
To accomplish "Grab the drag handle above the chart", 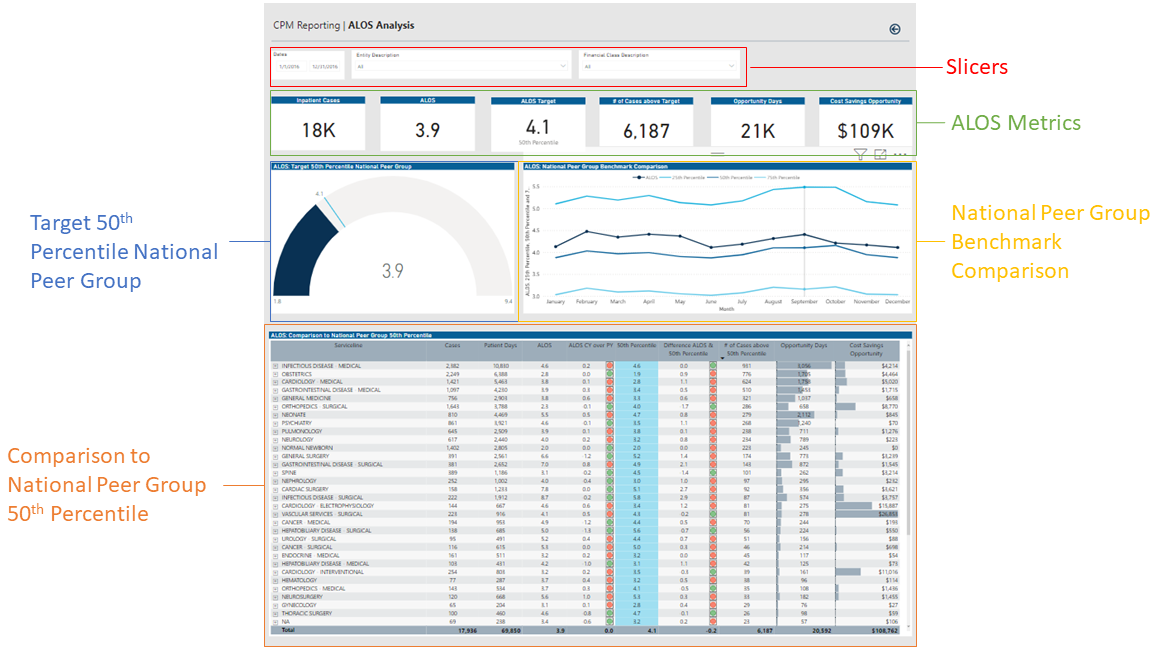I will pos(716,153).
